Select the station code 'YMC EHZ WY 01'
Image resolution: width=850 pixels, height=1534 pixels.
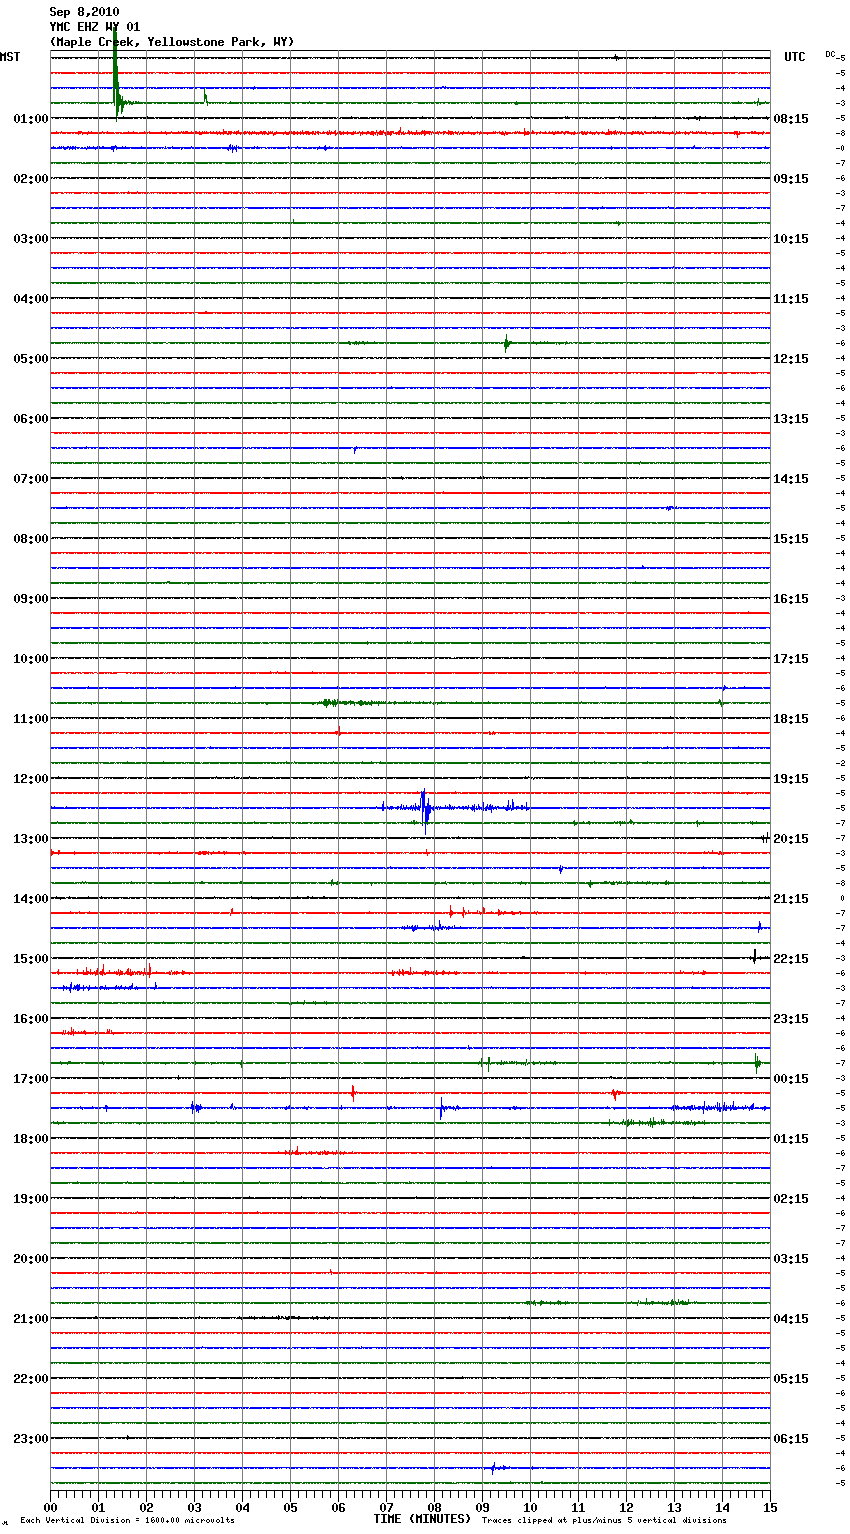tap(95, 27)
